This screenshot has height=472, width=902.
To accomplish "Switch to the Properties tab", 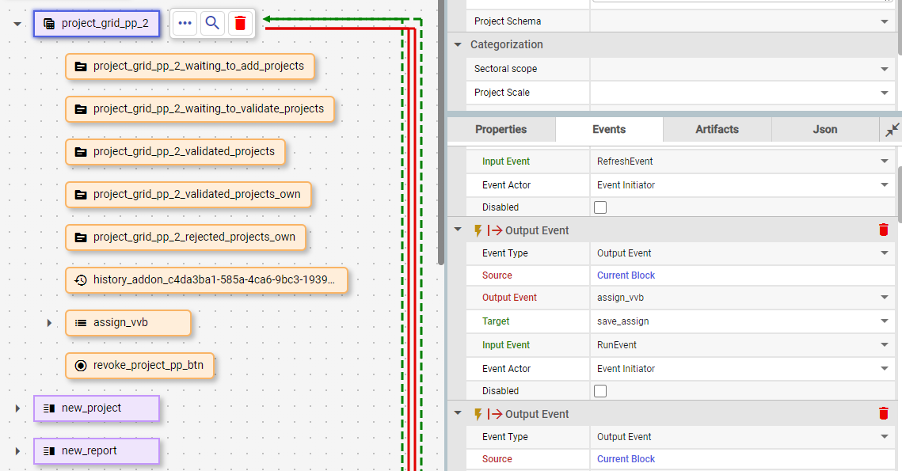I will 501,130.
